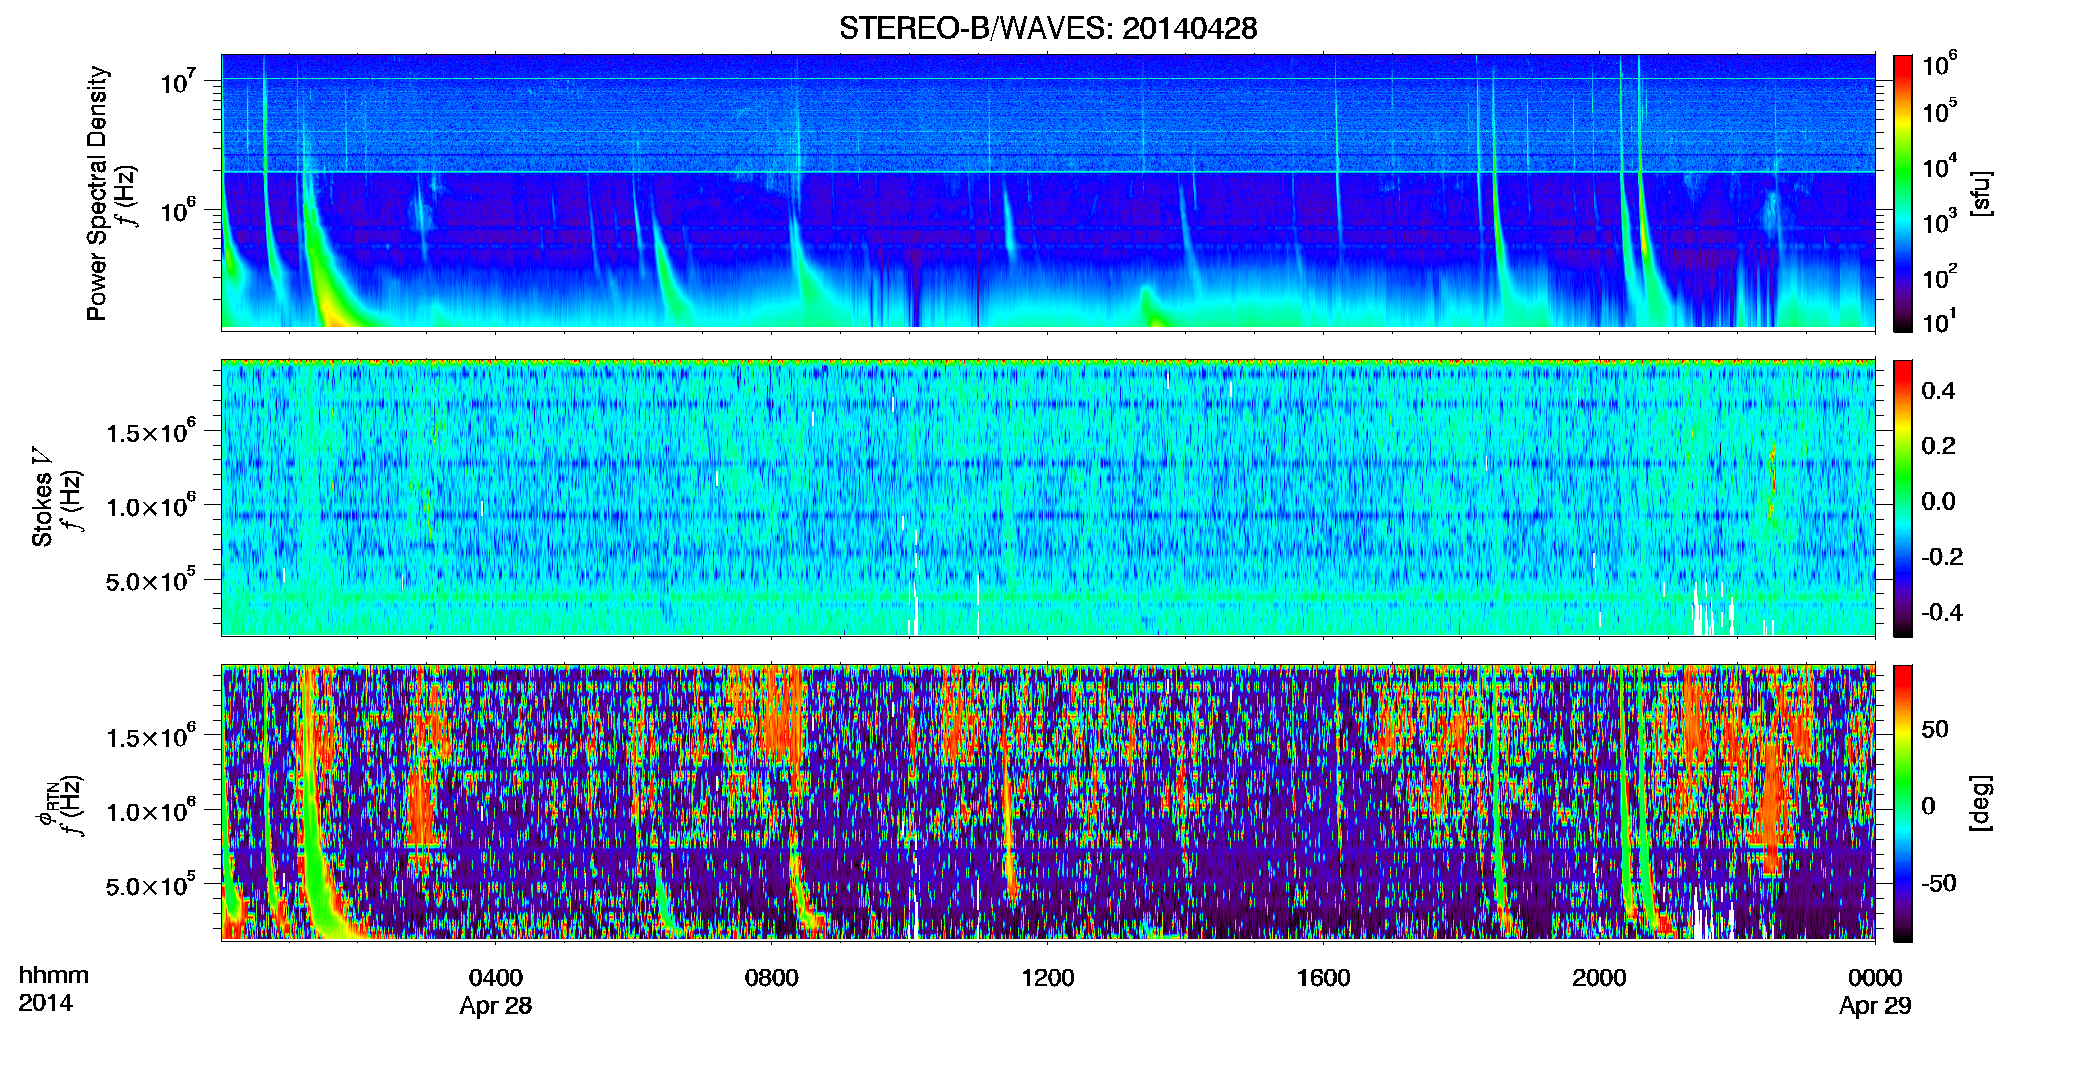2096x1080 pixels.
Task: Click the Apr 28 date label
Action: pyautogui.click(x=496, y=1006)
